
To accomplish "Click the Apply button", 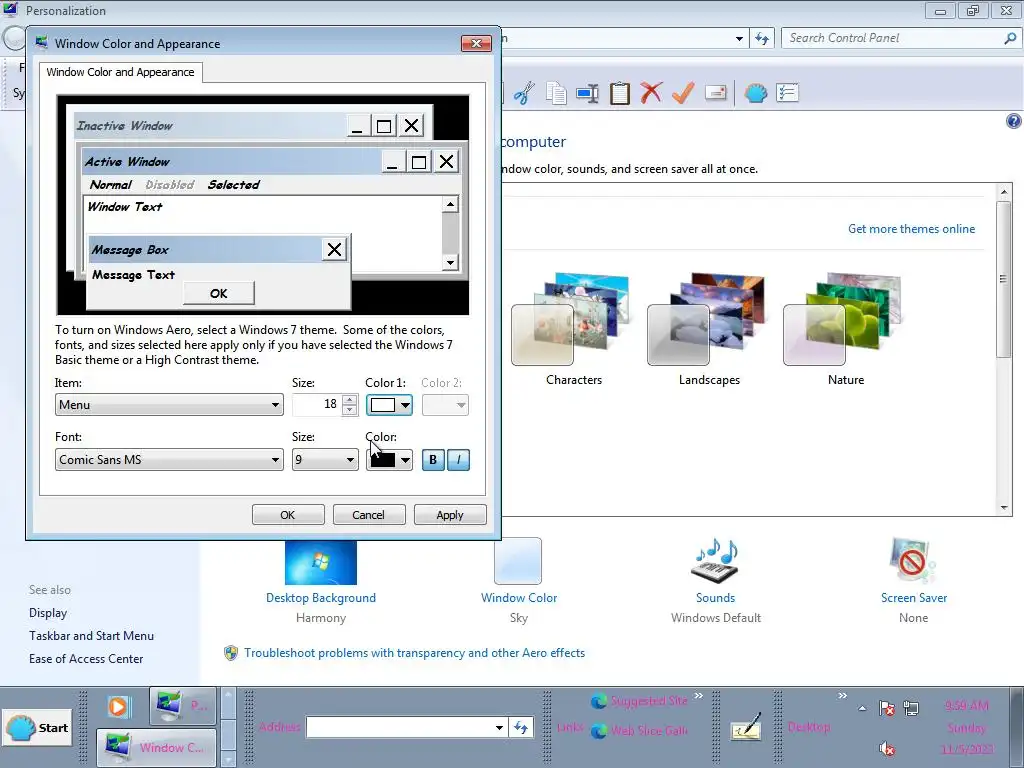I will coord(450,515).
